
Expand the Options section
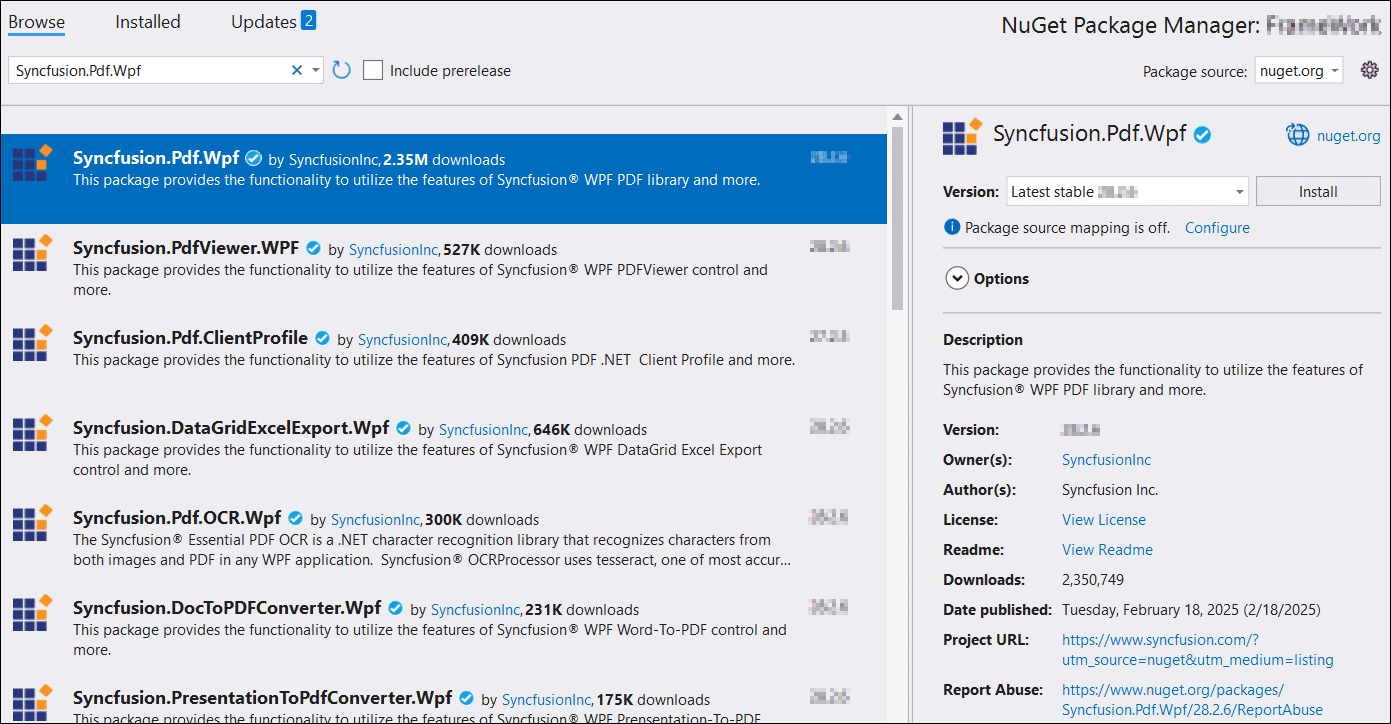[x=956, y=279]
